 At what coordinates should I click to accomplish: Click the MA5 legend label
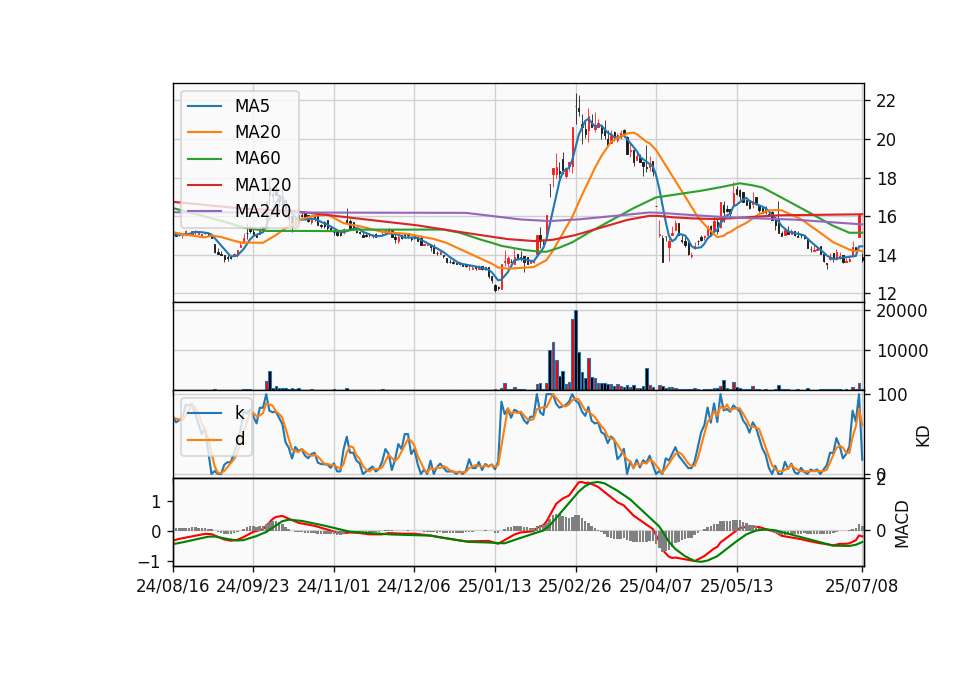(252, 106)
